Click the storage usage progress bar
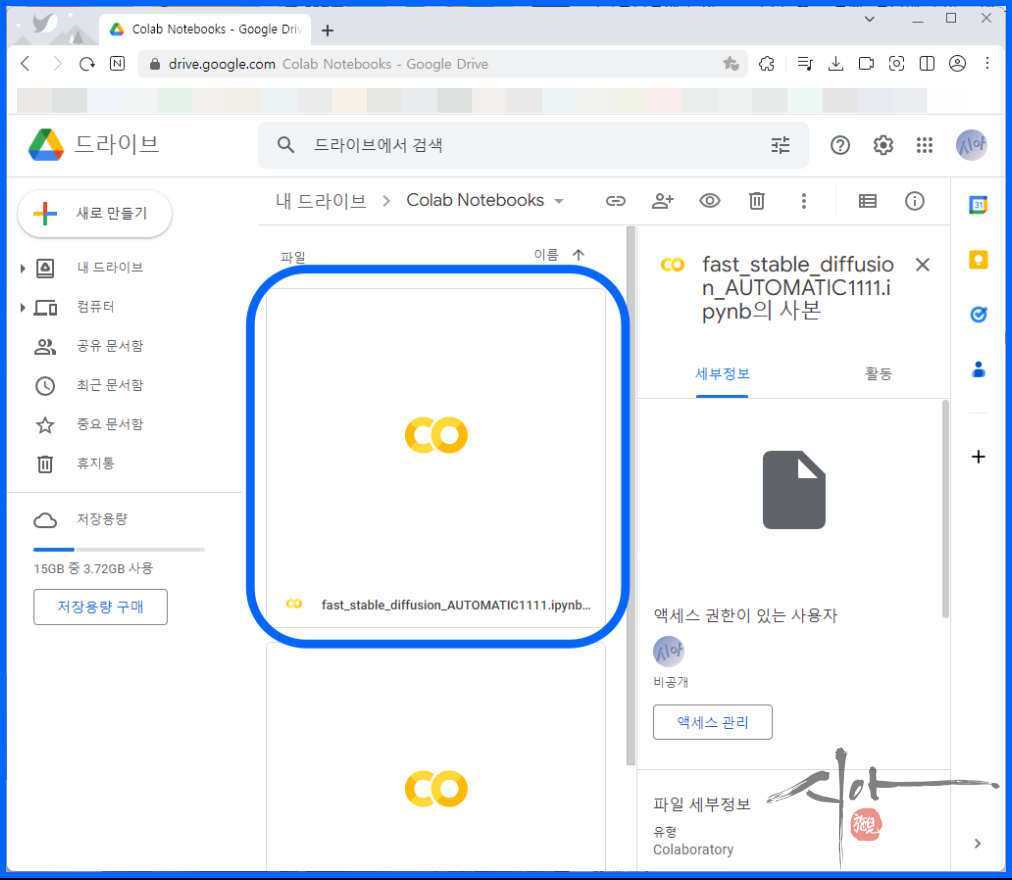This screenshot has width=1012, height=880. point(119,549)
